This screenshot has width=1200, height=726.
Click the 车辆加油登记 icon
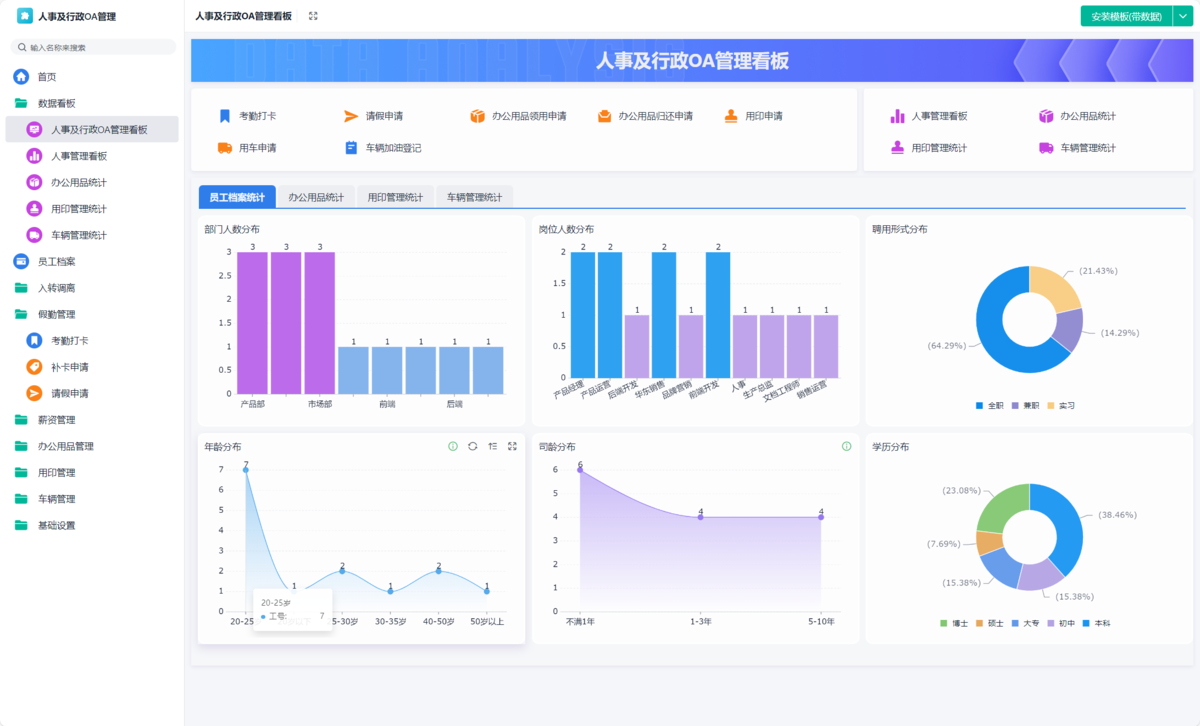[x=351, y=148]
